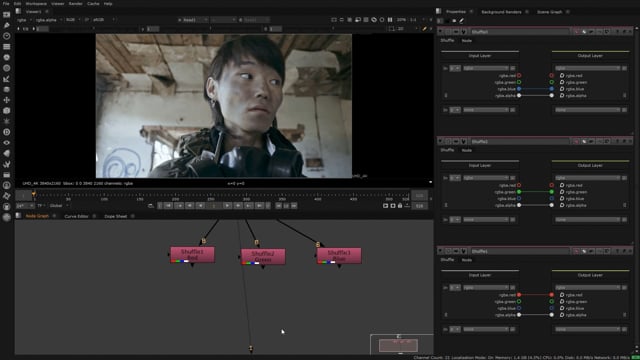Switch to the Curve Editor tab
The image size is (640, 360).
coord(76,216)
